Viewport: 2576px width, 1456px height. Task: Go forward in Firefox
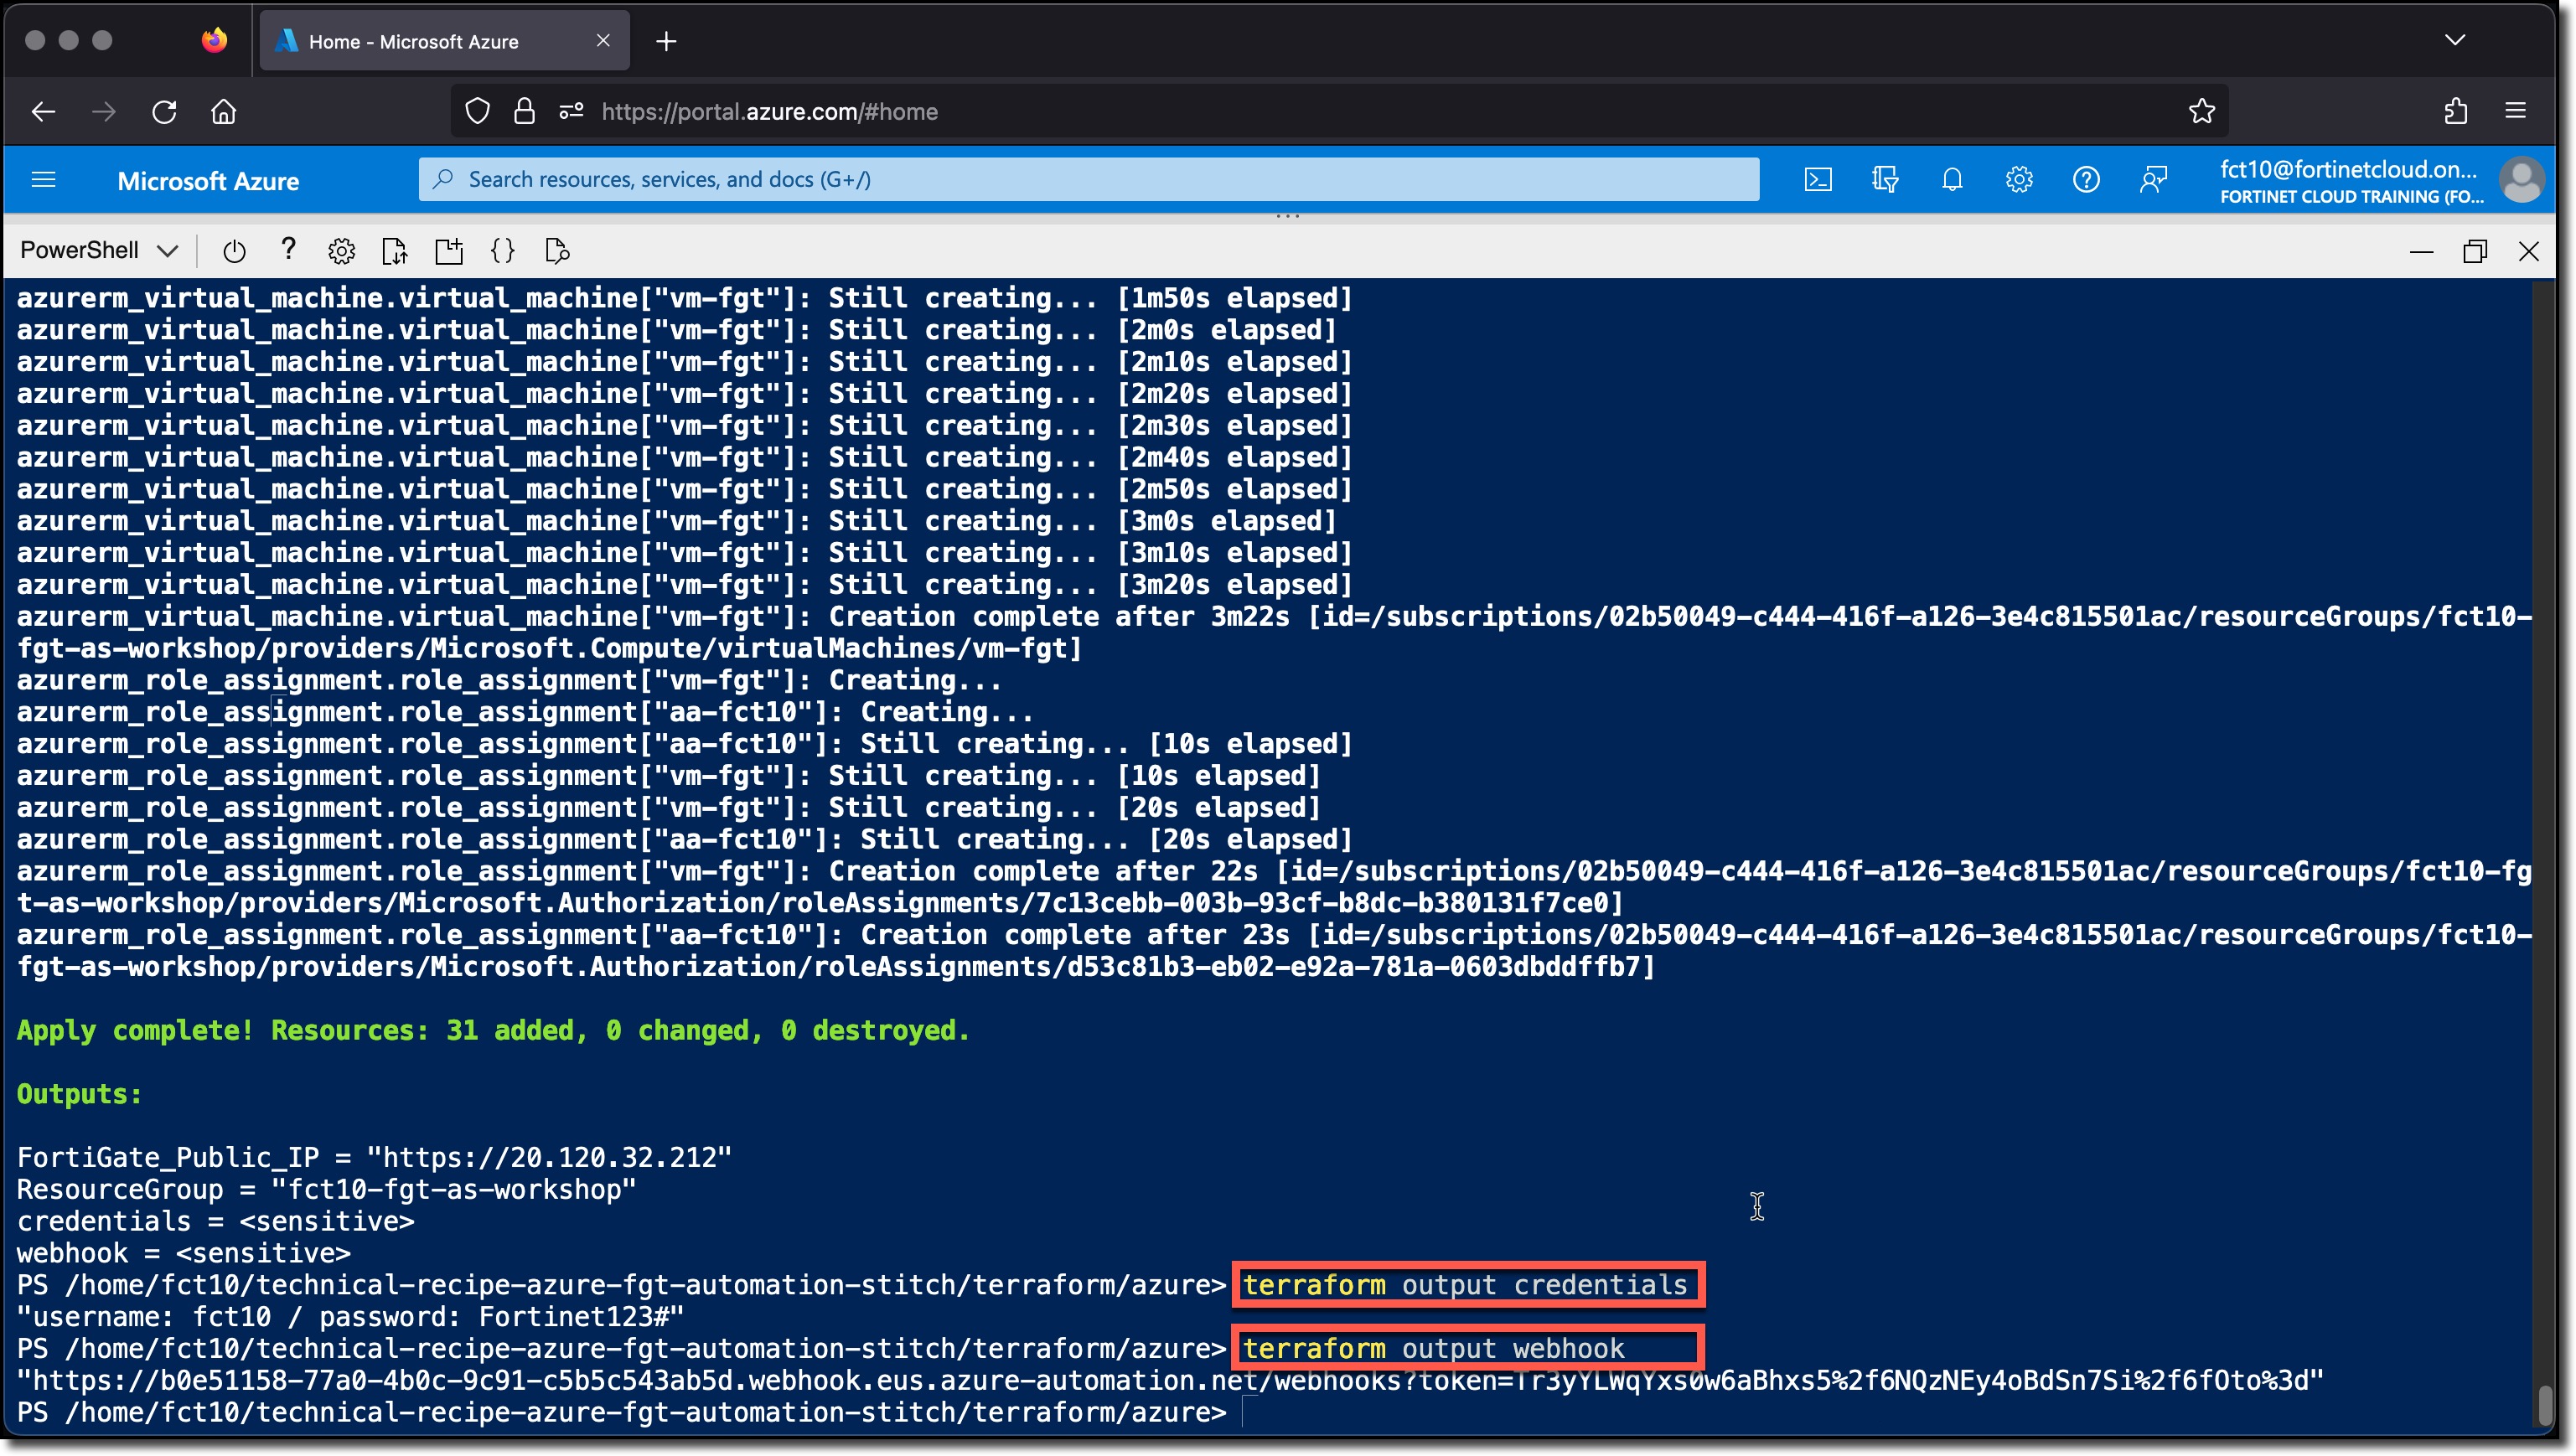[104, 111]
